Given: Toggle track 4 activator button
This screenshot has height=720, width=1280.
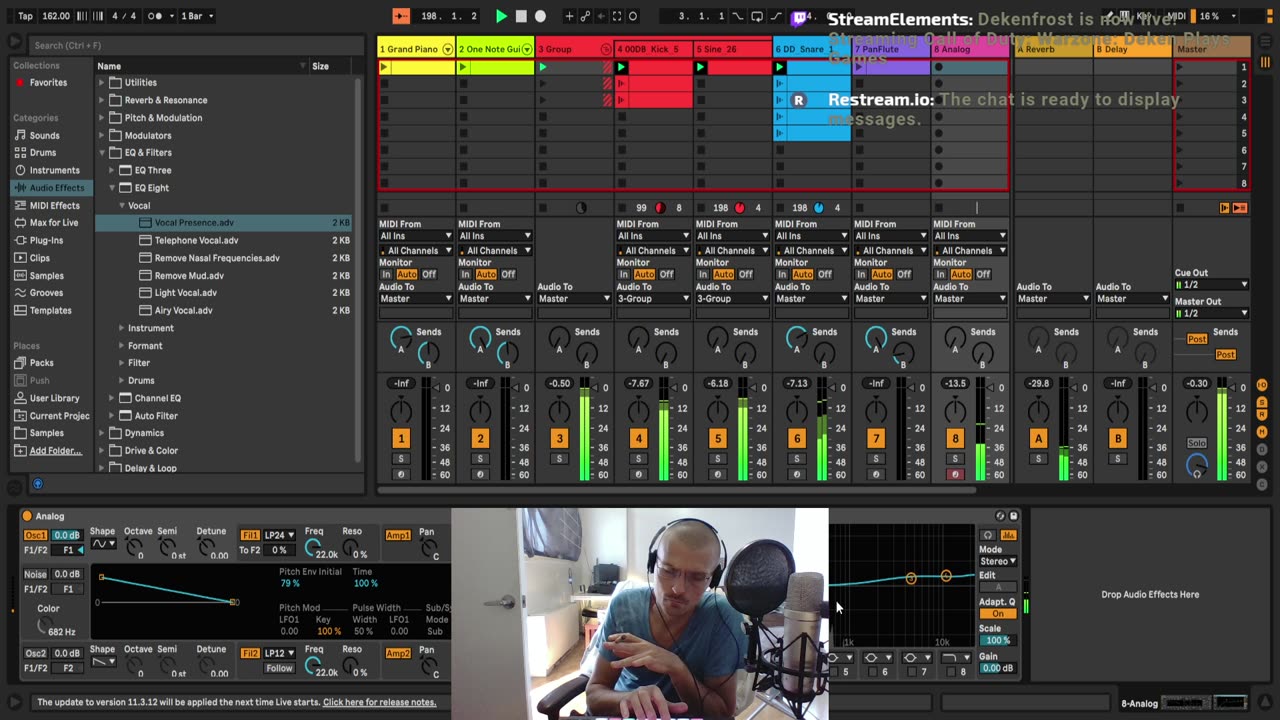Looking at the screenshot, I should click(x=638, y=438).
